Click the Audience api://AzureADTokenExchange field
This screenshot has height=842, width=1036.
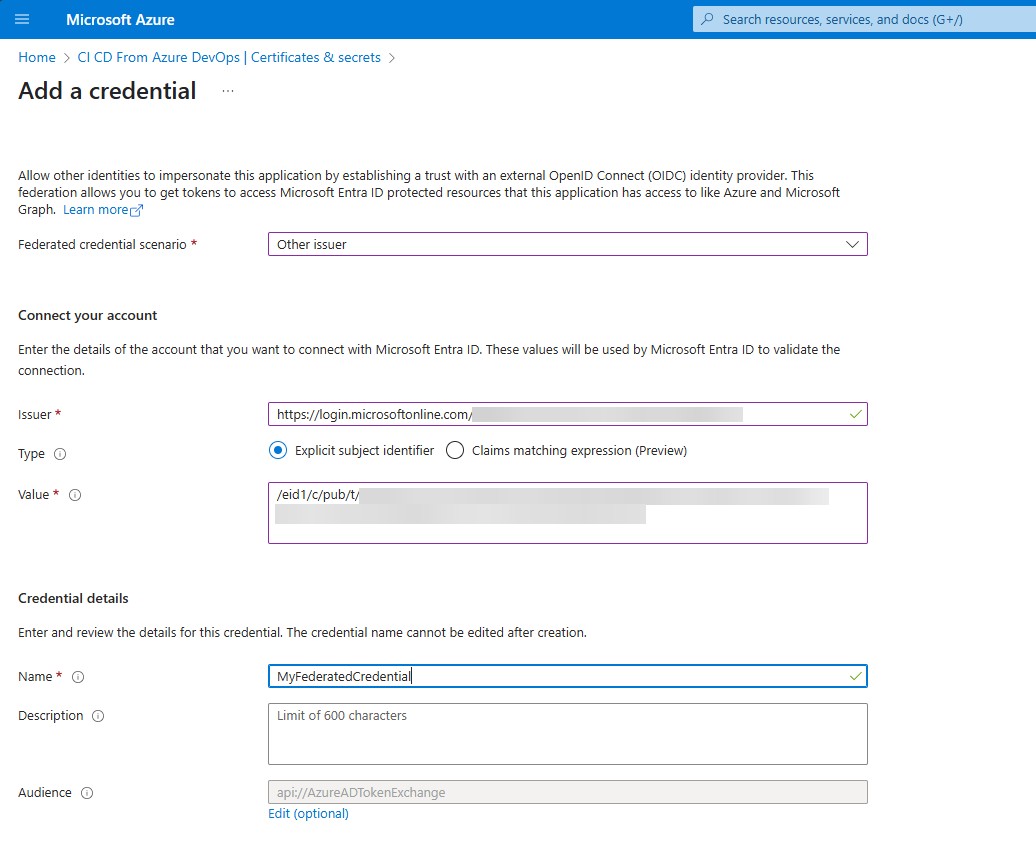pyautogui.click(x=568, y=792)
